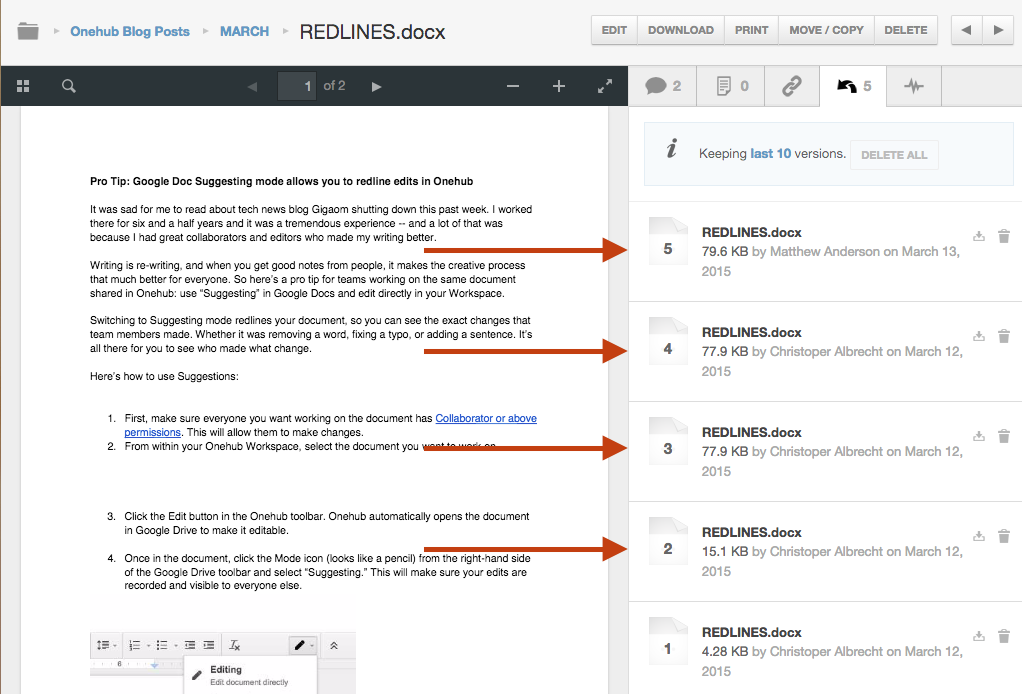Open MOVE / COPY dialog
Image resolution: width=1022 pixels, height=694 pixels.
[826, 30]
